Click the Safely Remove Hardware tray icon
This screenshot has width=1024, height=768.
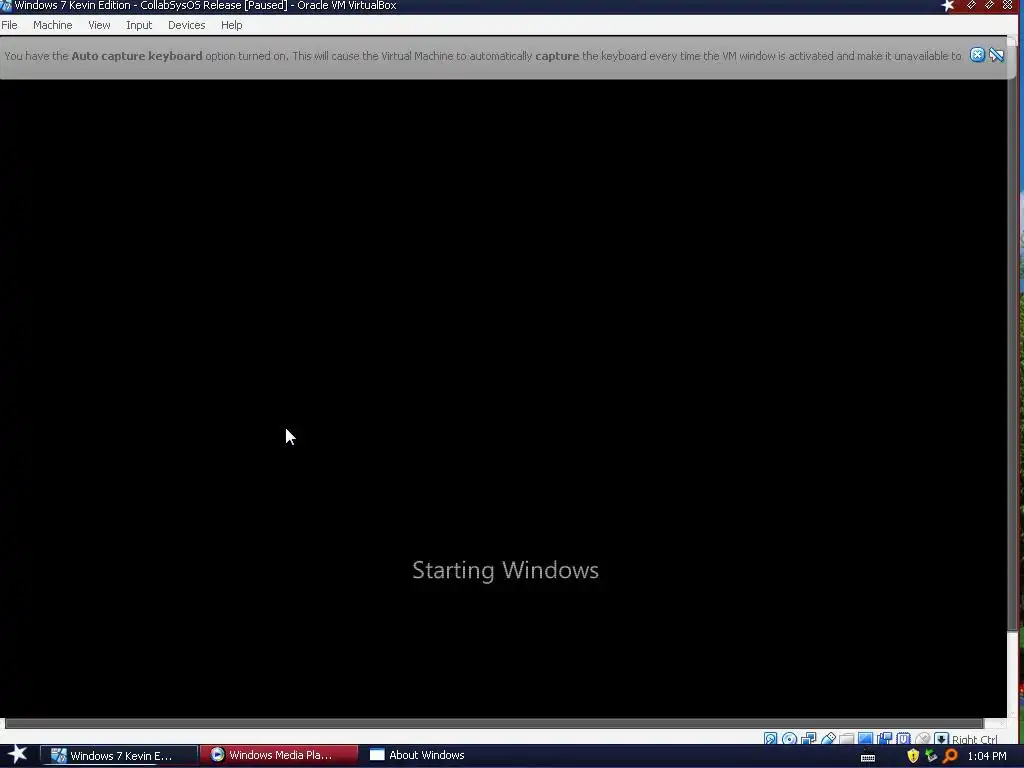point(931,756)
